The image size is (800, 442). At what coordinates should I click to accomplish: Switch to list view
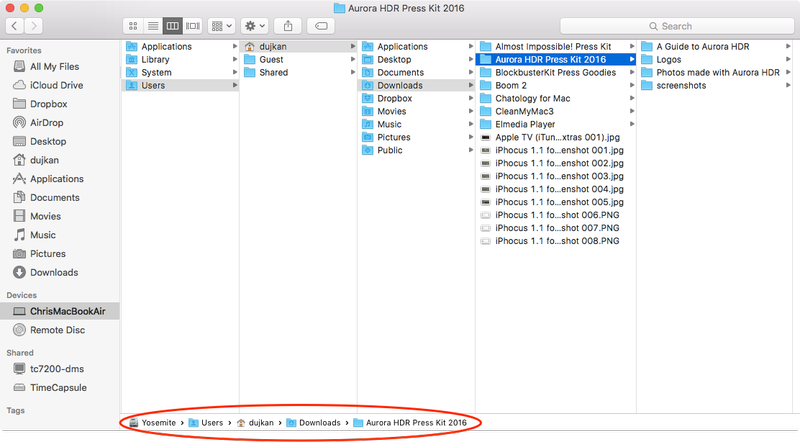point(153,26)
